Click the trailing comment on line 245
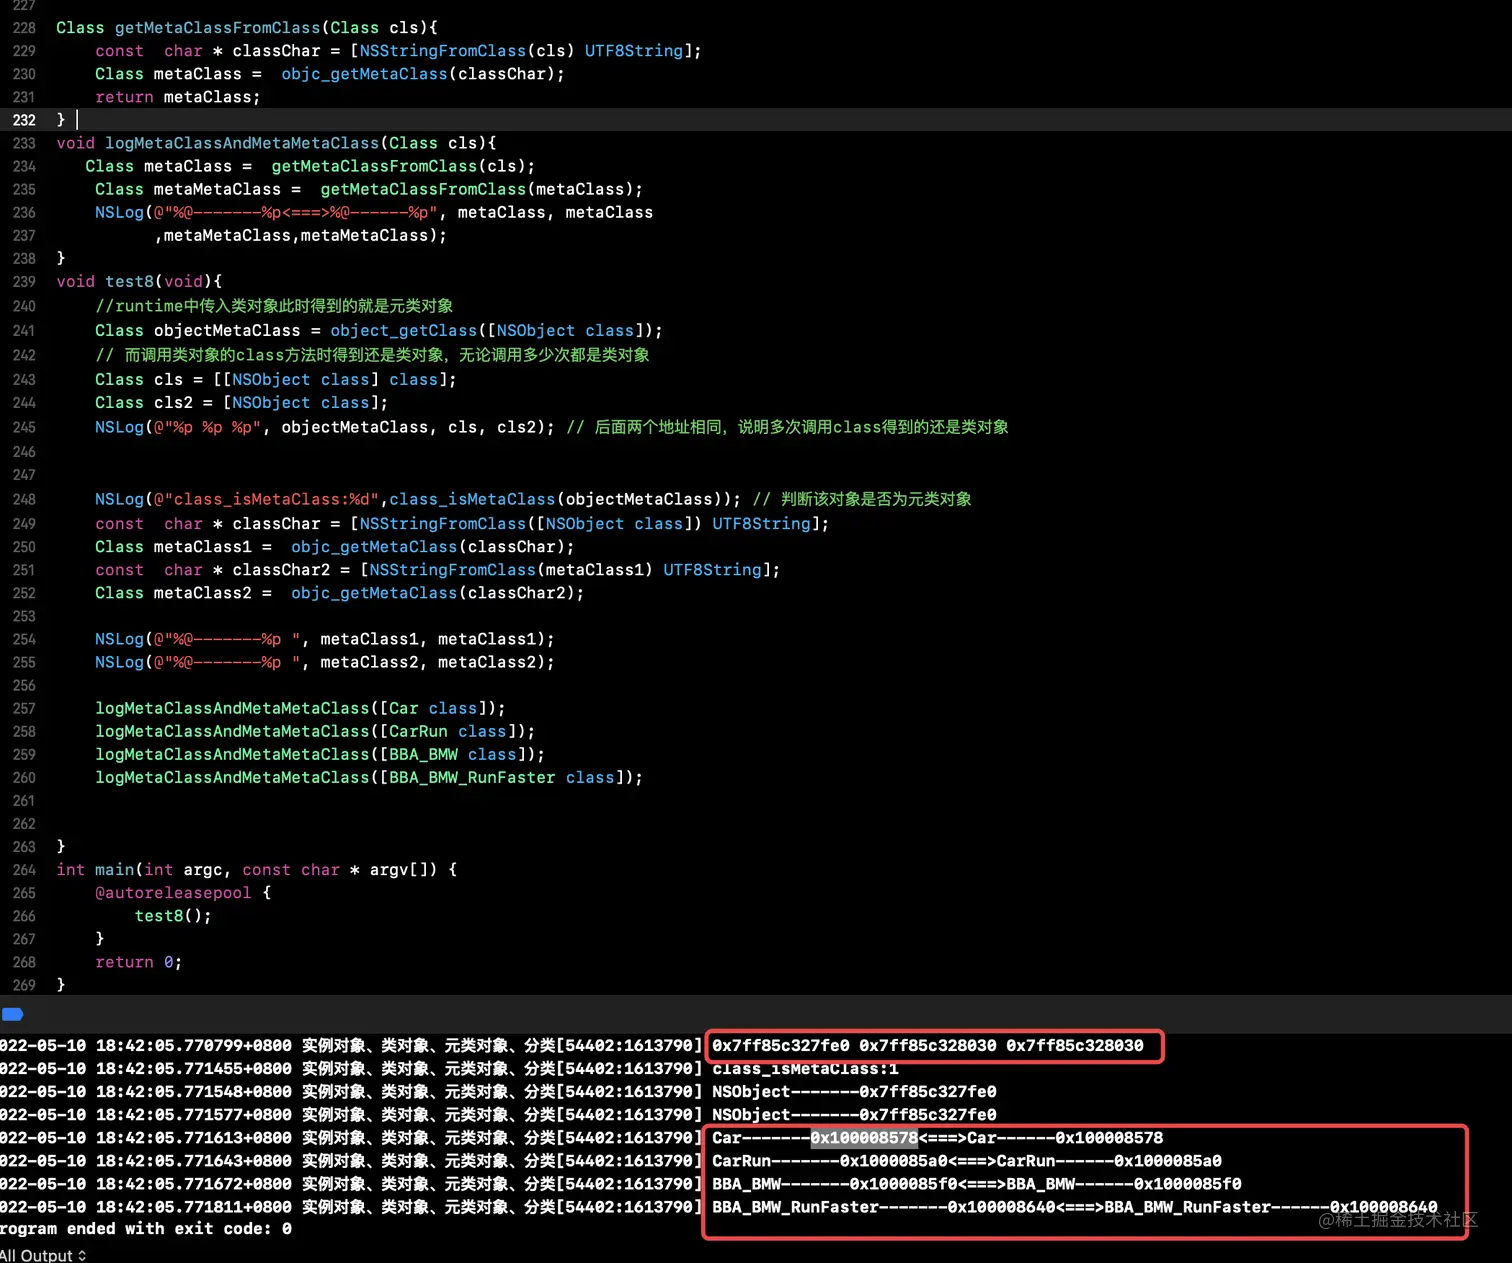The image size is (1512, 1263). point(787,427)
